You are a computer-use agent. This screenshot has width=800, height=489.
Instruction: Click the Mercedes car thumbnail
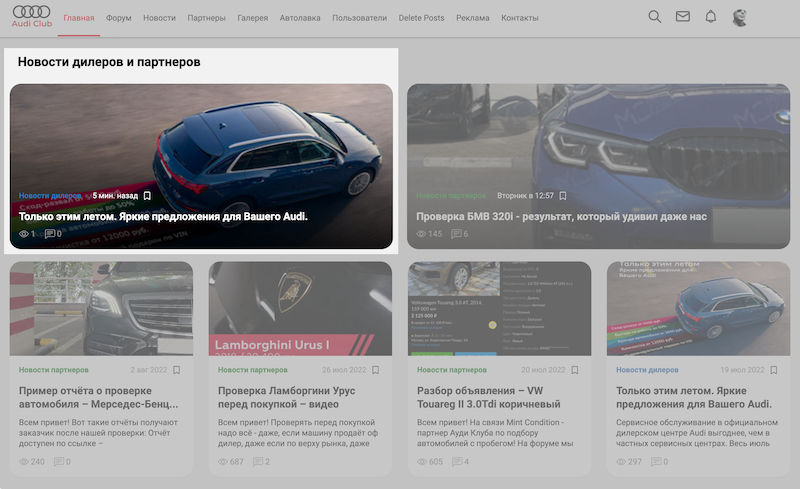click(x=102, y=309)
